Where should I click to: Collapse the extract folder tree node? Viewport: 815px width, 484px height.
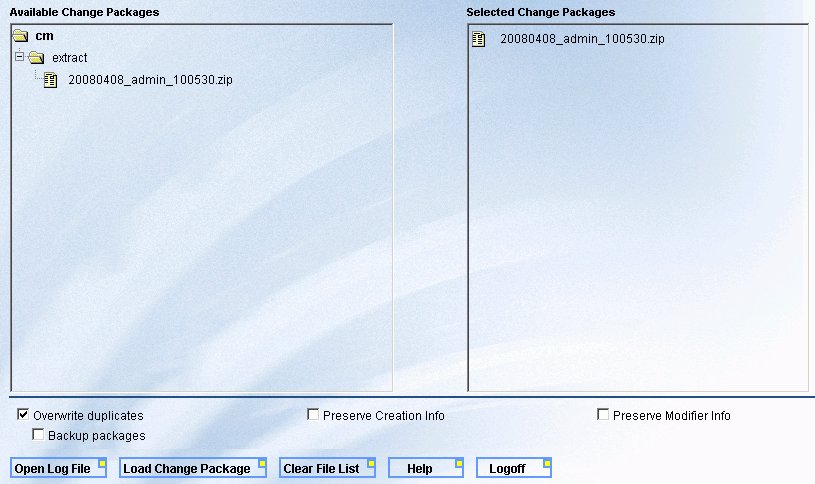tap(20, 56)
